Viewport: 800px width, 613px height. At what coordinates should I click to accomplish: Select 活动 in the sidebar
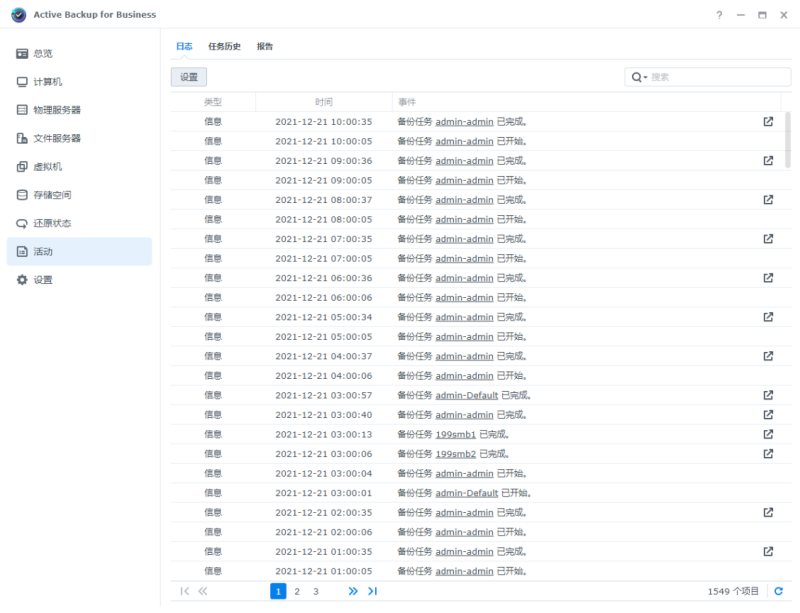click(x=79, y=252)
